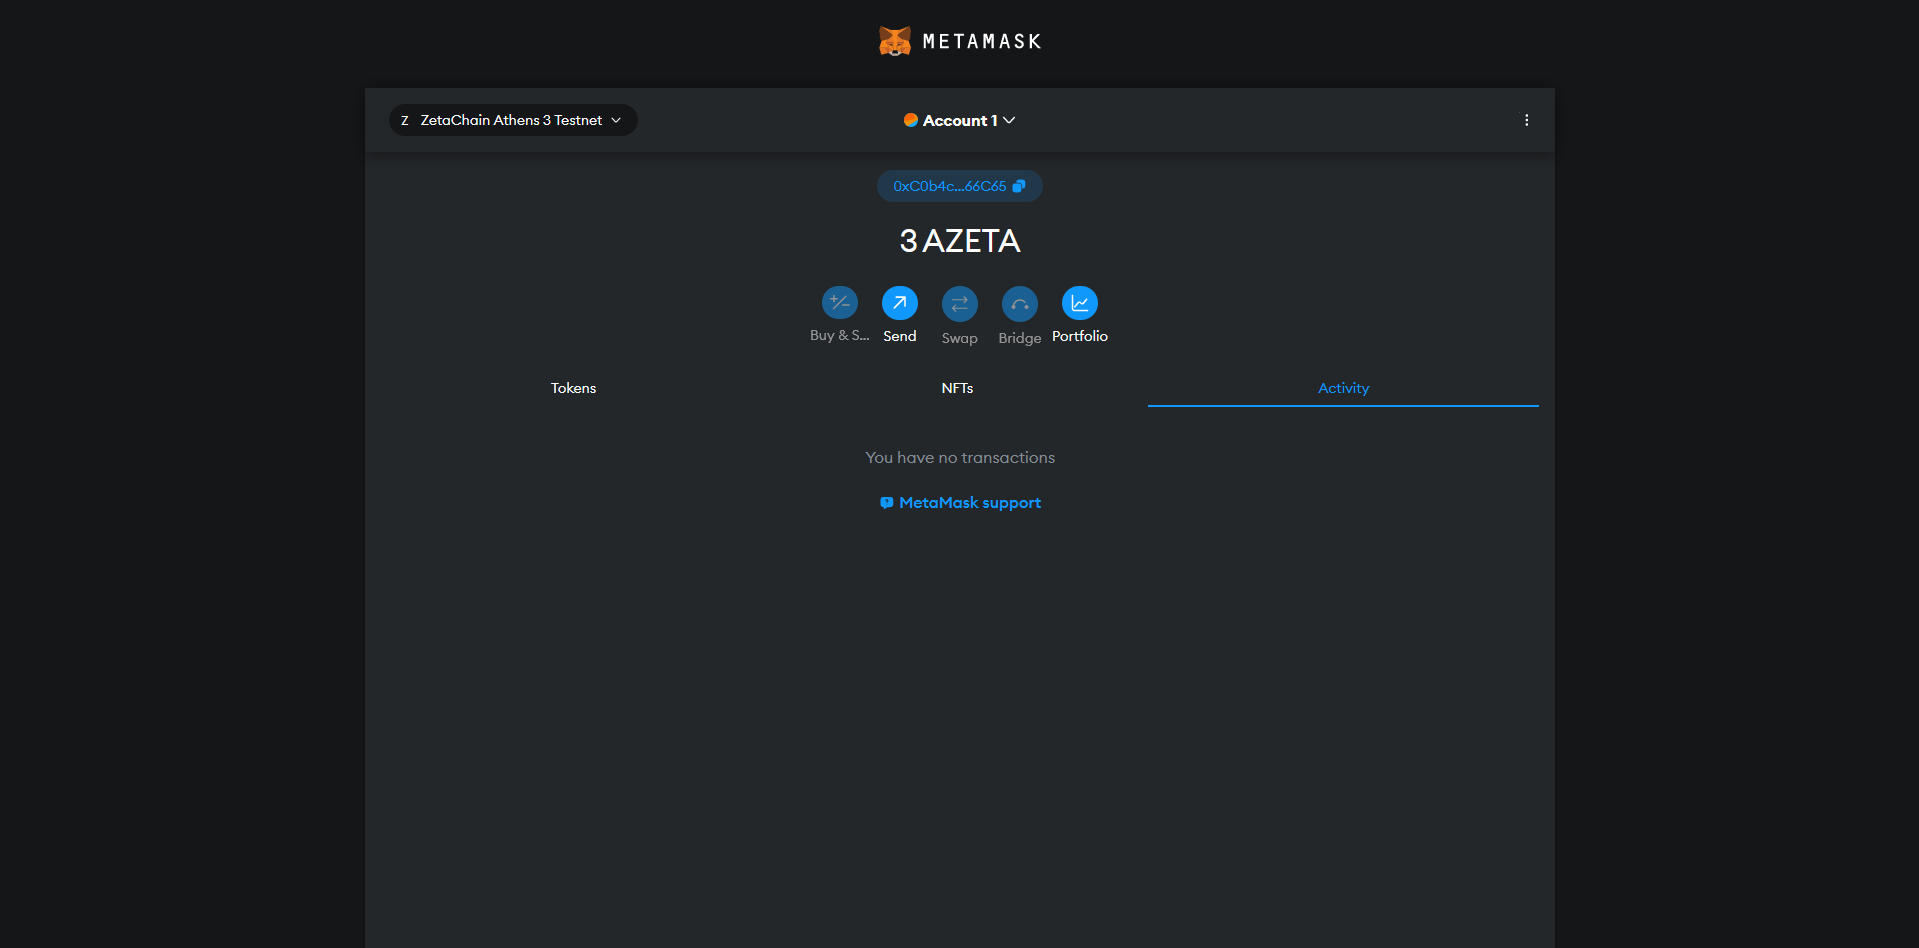Screen dimensions: 1919x948
Task: Copy the 0xC0b4c...66C65 address
Action: click(950, 186)
